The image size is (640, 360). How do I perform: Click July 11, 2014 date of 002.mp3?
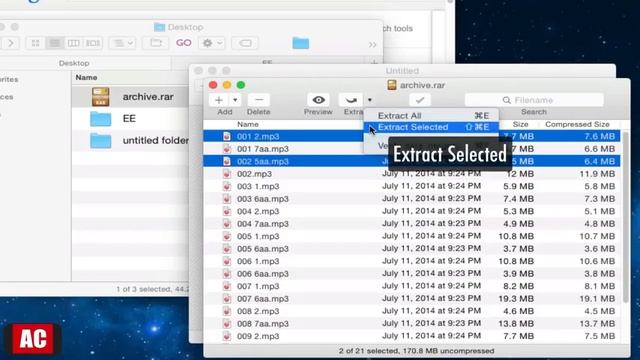(x=431, y=174)
